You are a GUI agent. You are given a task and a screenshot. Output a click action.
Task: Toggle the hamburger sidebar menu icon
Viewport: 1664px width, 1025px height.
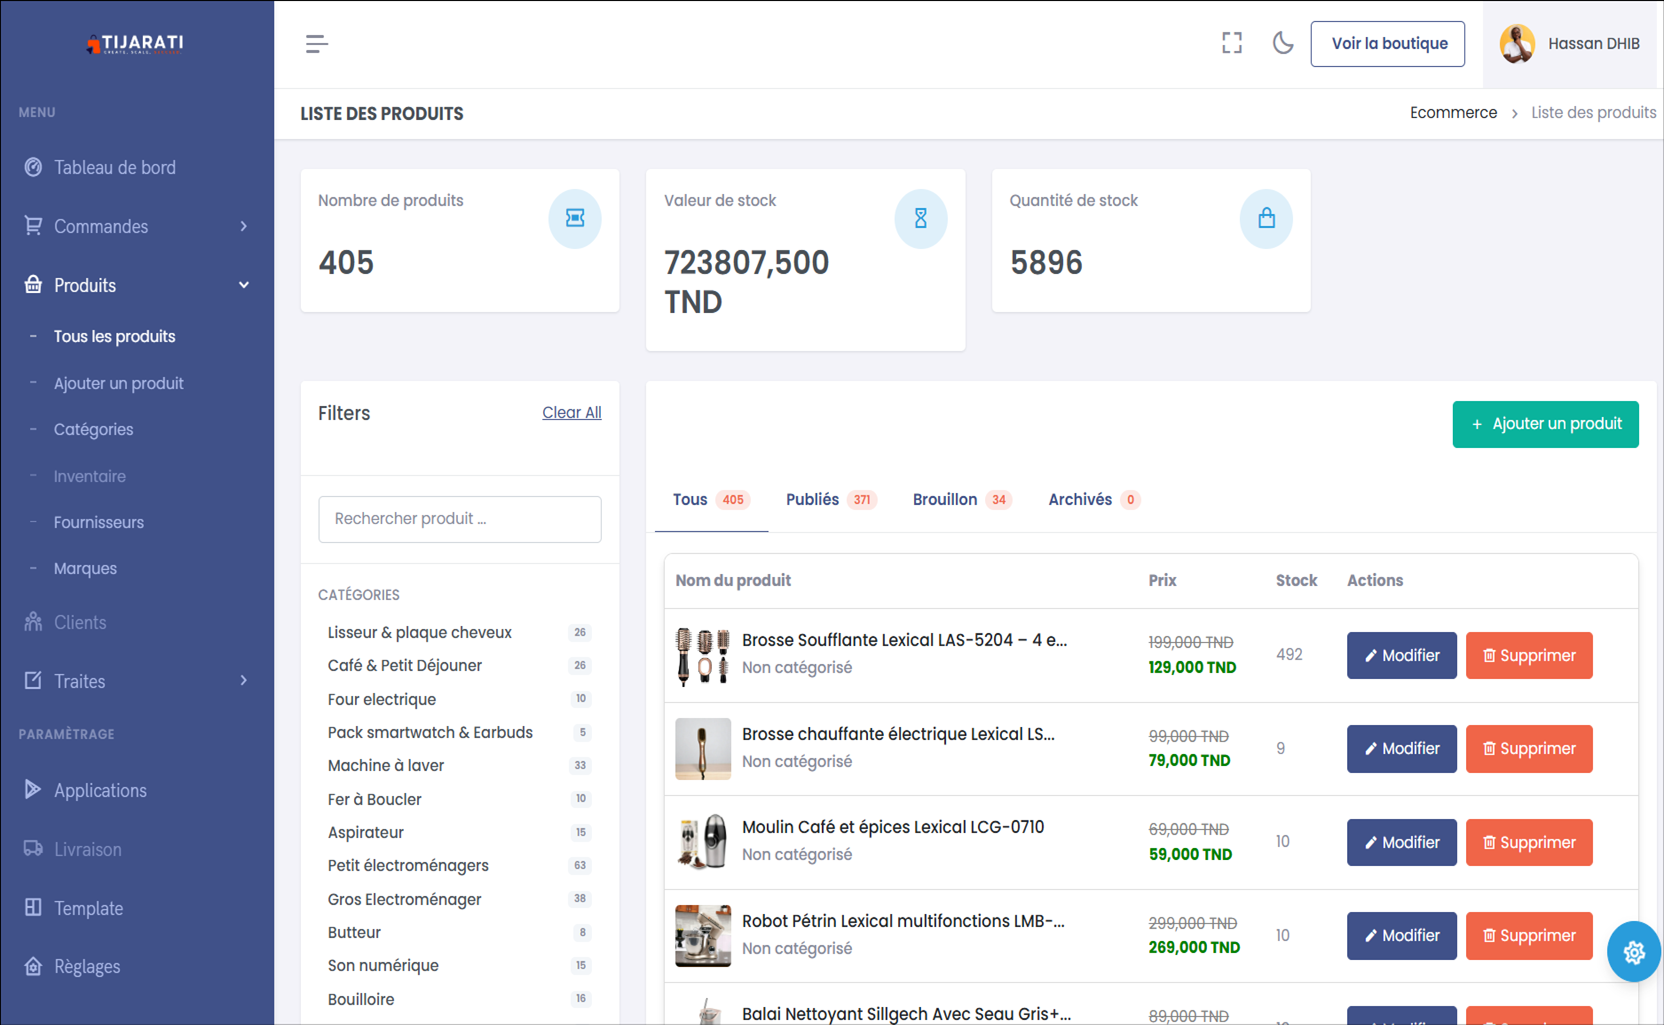click(x=317, y=44)
